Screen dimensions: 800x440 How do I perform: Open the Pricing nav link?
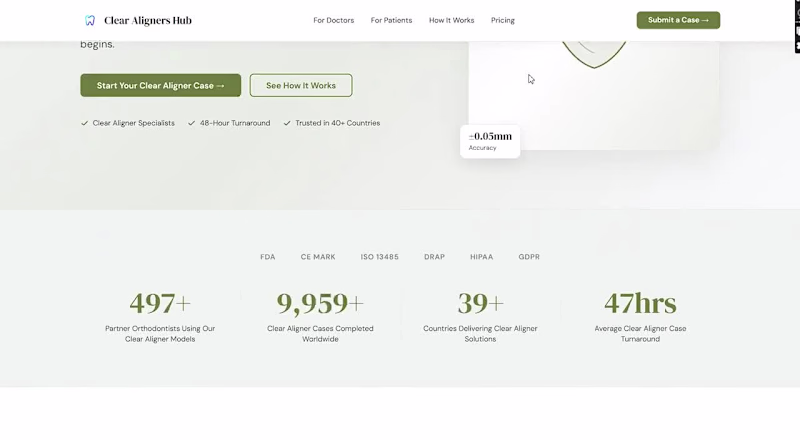click(503, 20)
